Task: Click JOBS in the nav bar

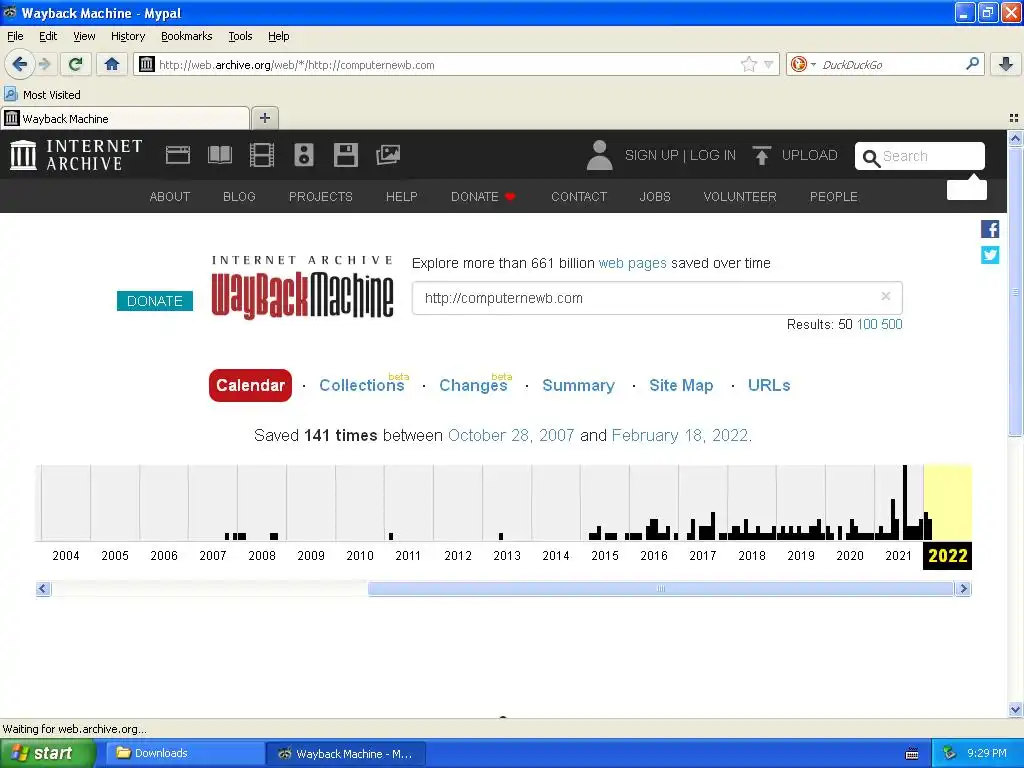Action: pyautogui.click(x=655, y=197)
